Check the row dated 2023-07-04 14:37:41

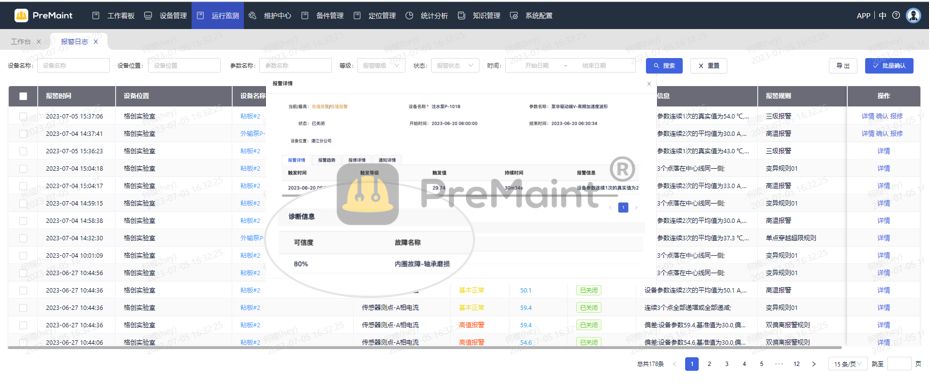coord(23,134)
